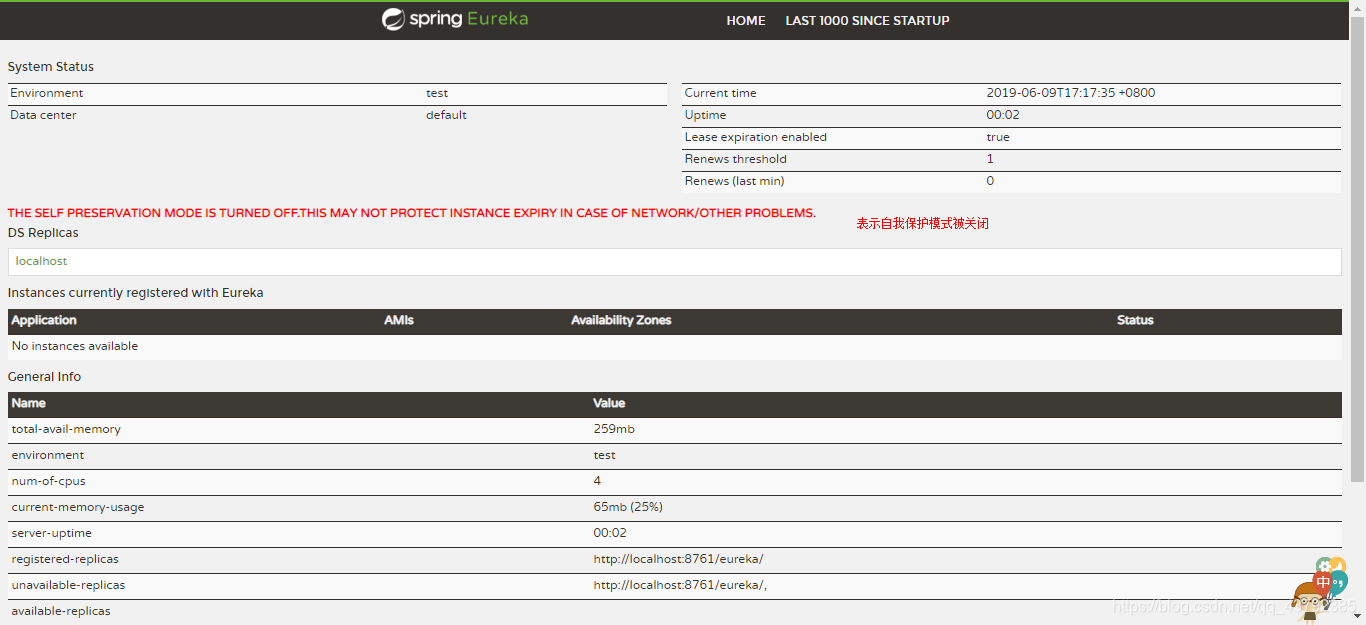
Task: Open the HOME menu item
Action: pyautogui.click(x=746, y=20)
